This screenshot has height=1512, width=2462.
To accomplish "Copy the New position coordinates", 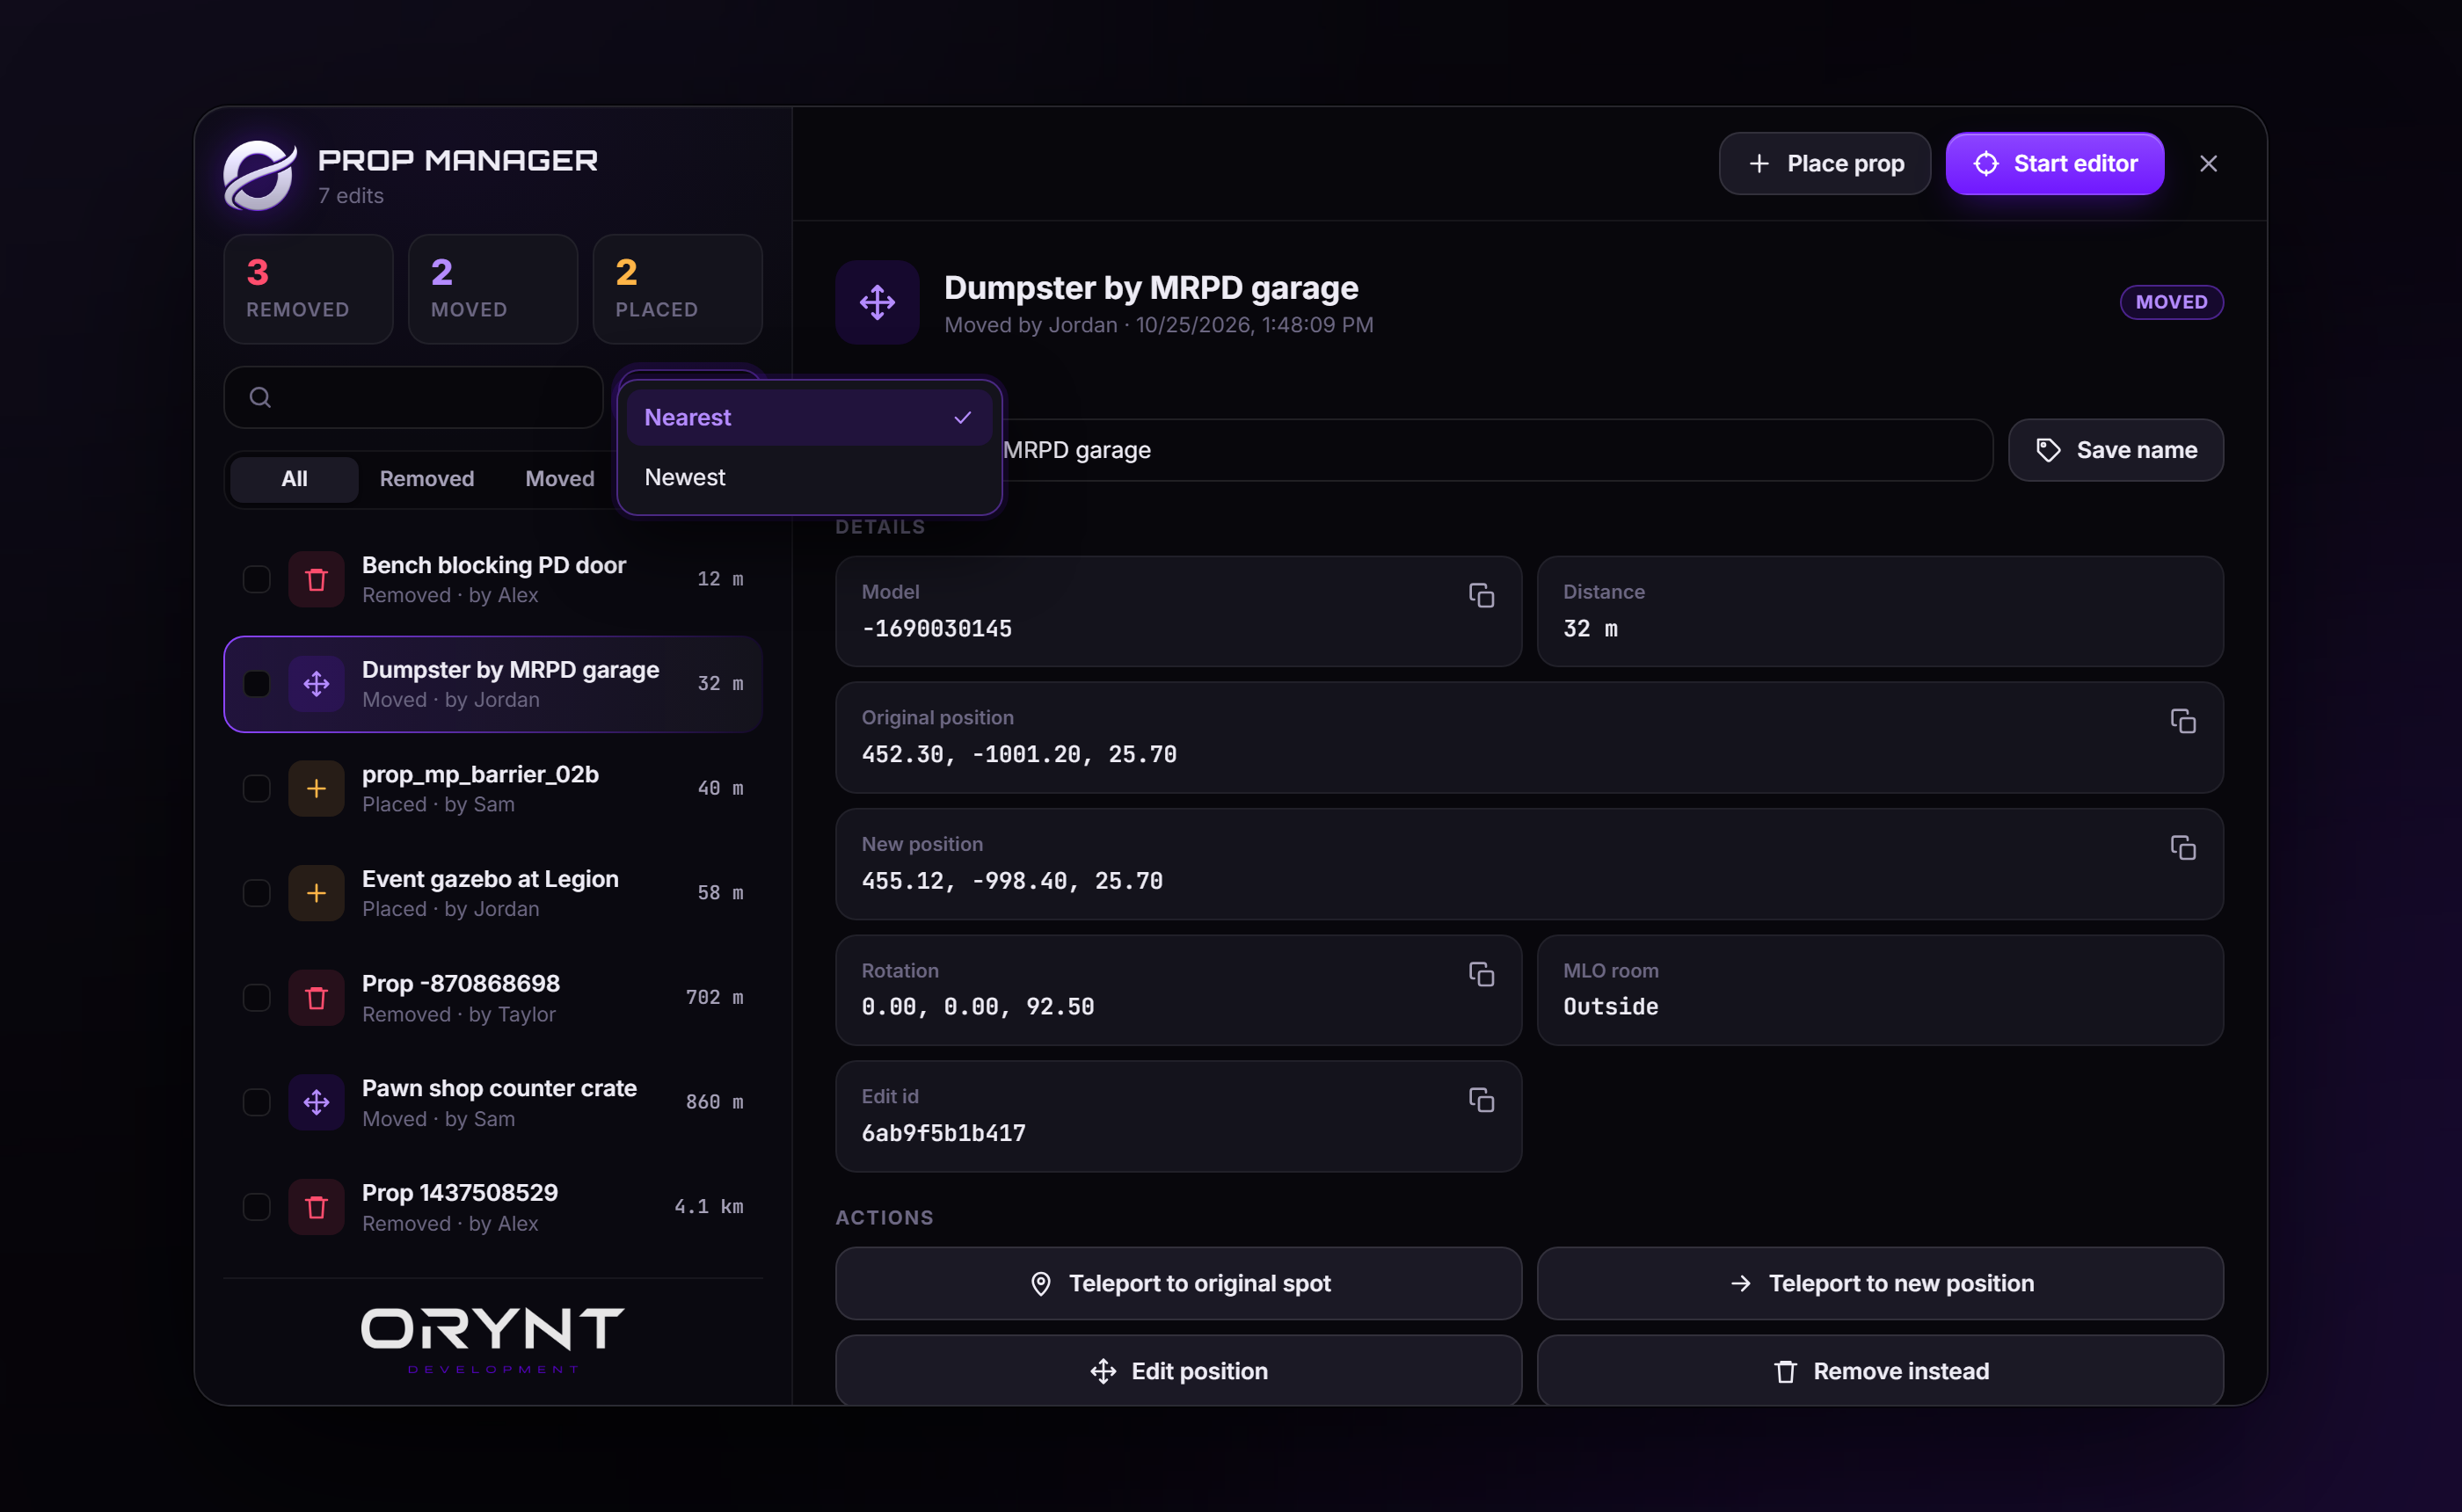I will pos(2183,848).
